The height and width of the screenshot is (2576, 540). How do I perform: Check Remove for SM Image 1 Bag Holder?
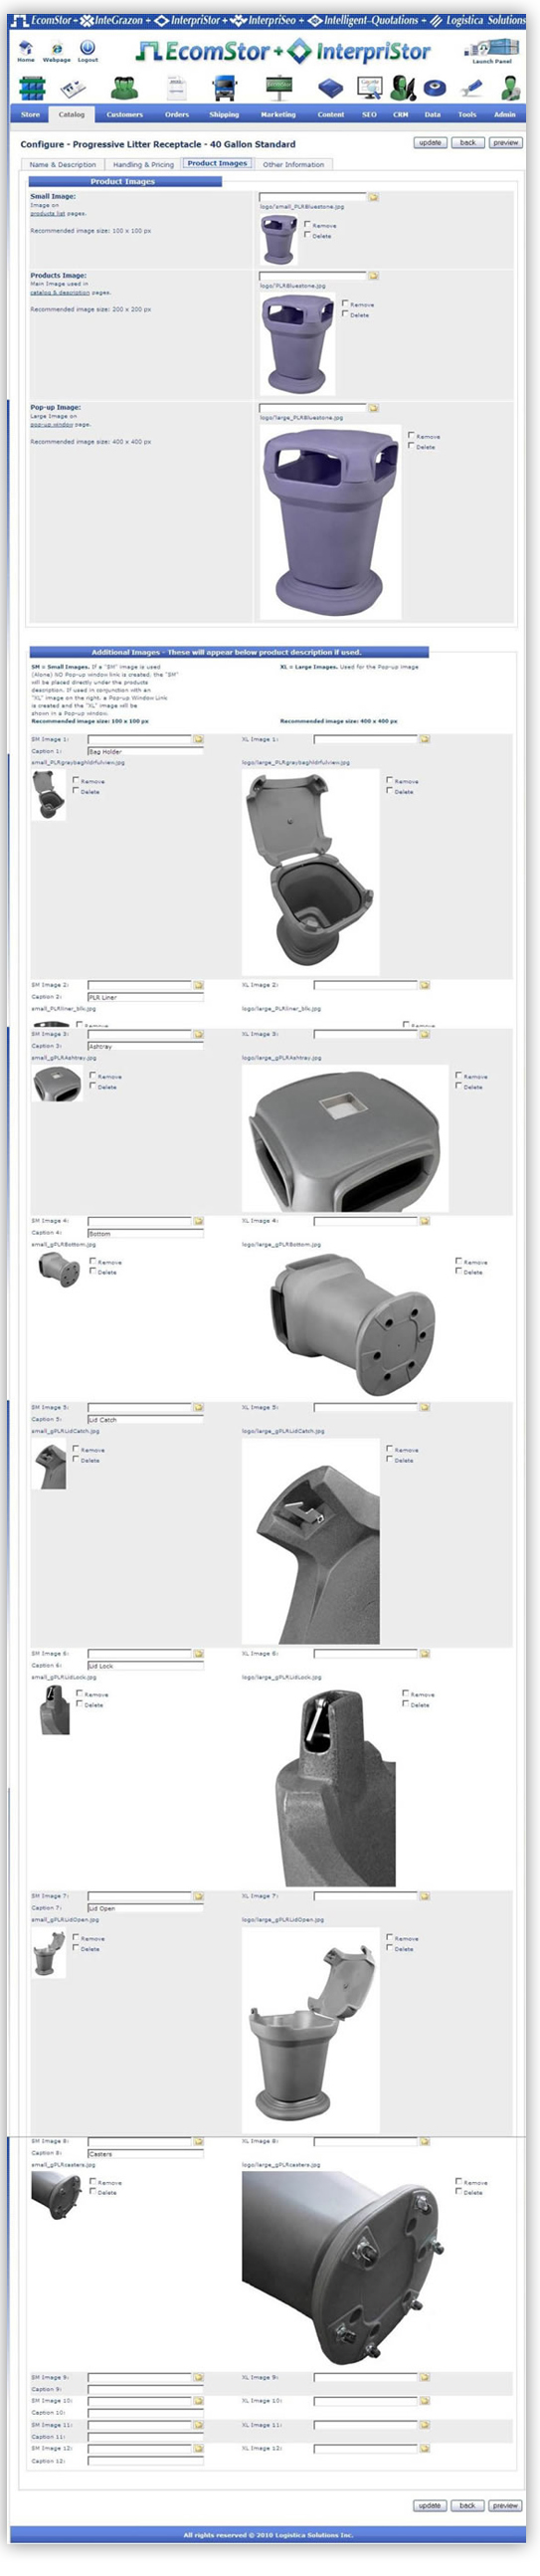point(76,780)
